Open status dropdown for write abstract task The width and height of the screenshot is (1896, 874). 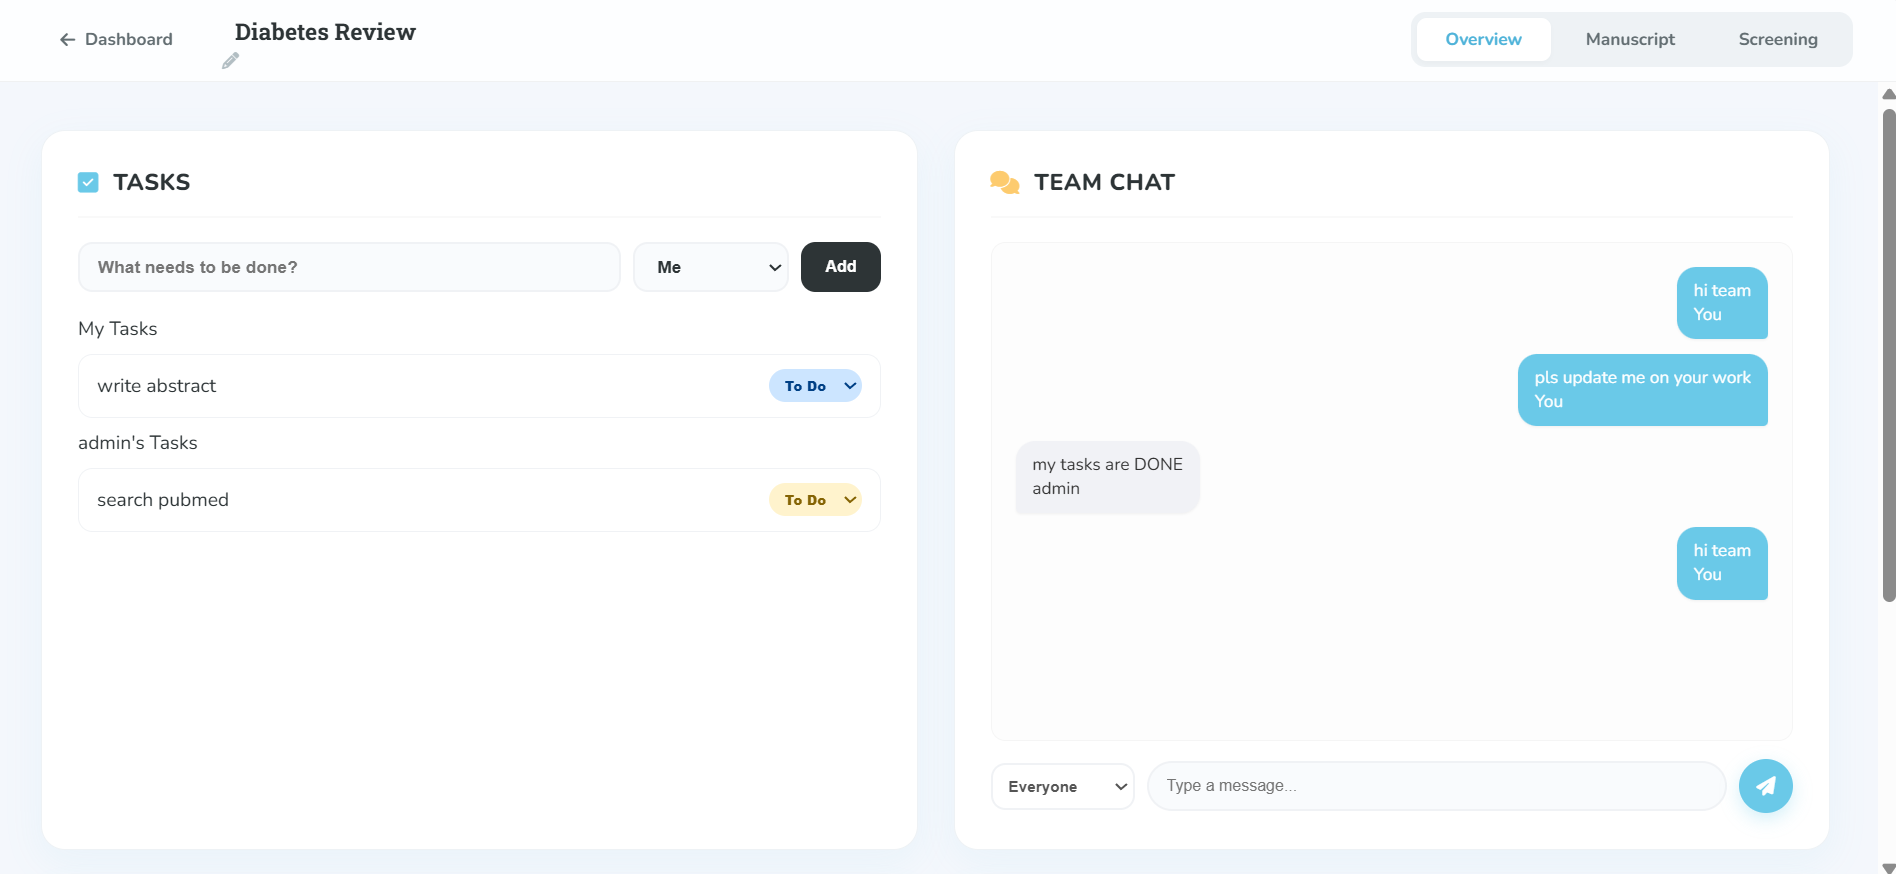(815, 386)
